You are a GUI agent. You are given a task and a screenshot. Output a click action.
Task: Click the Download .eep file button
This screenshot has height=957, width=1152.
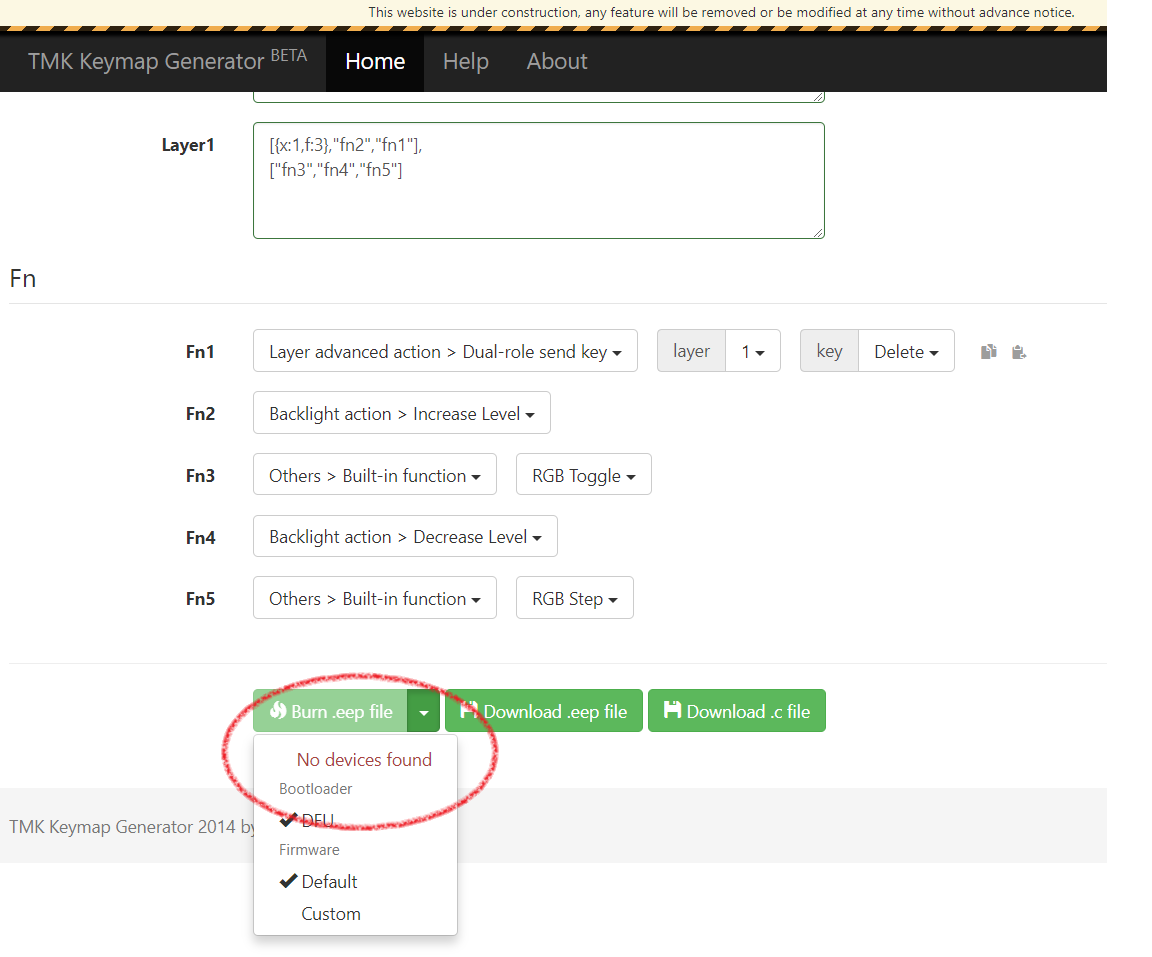coord(544,711)
